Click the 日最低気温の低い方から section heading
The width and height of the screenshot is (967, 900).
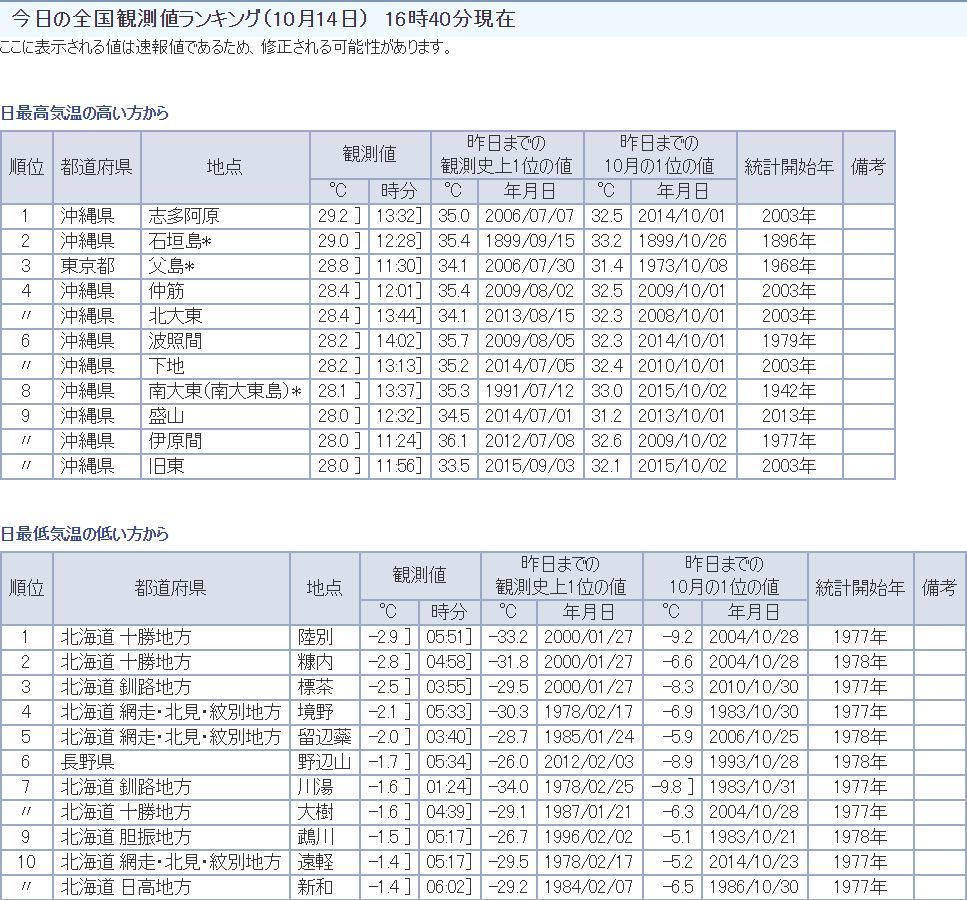tap(84, 534)
